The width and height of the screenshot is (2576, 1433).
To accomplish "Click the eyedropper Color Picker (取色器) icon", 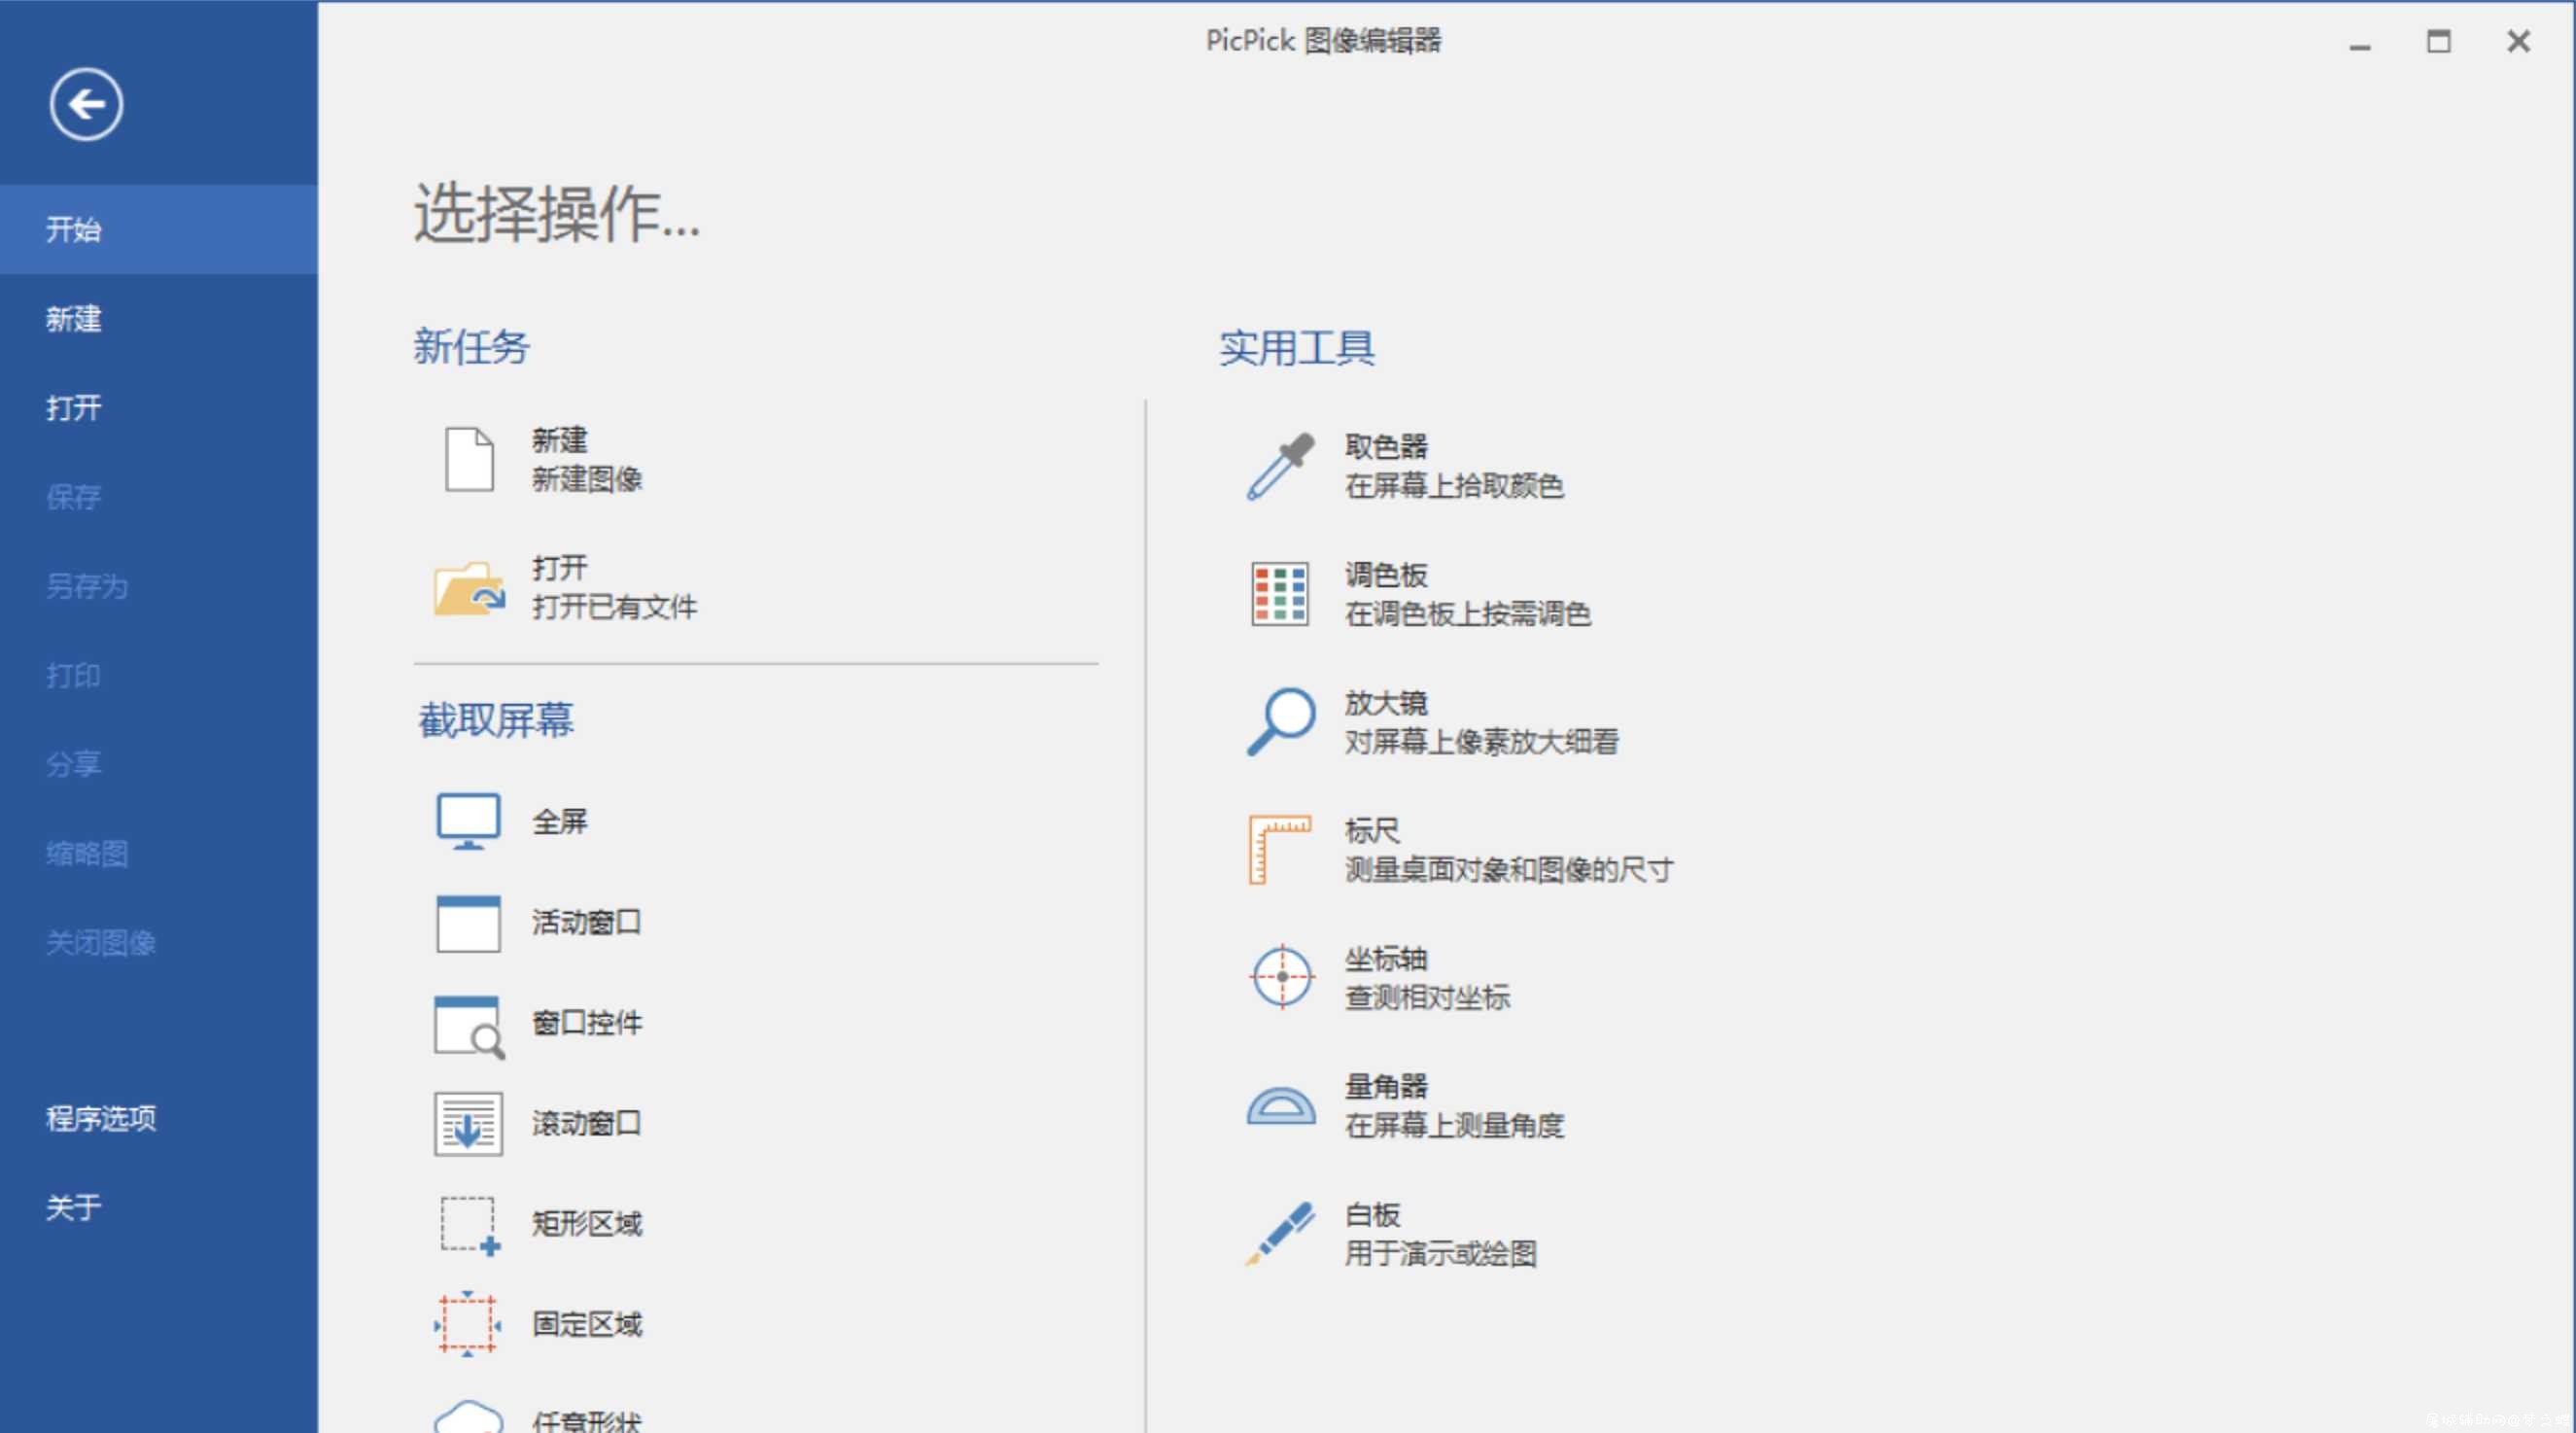I will point(1280,466).
